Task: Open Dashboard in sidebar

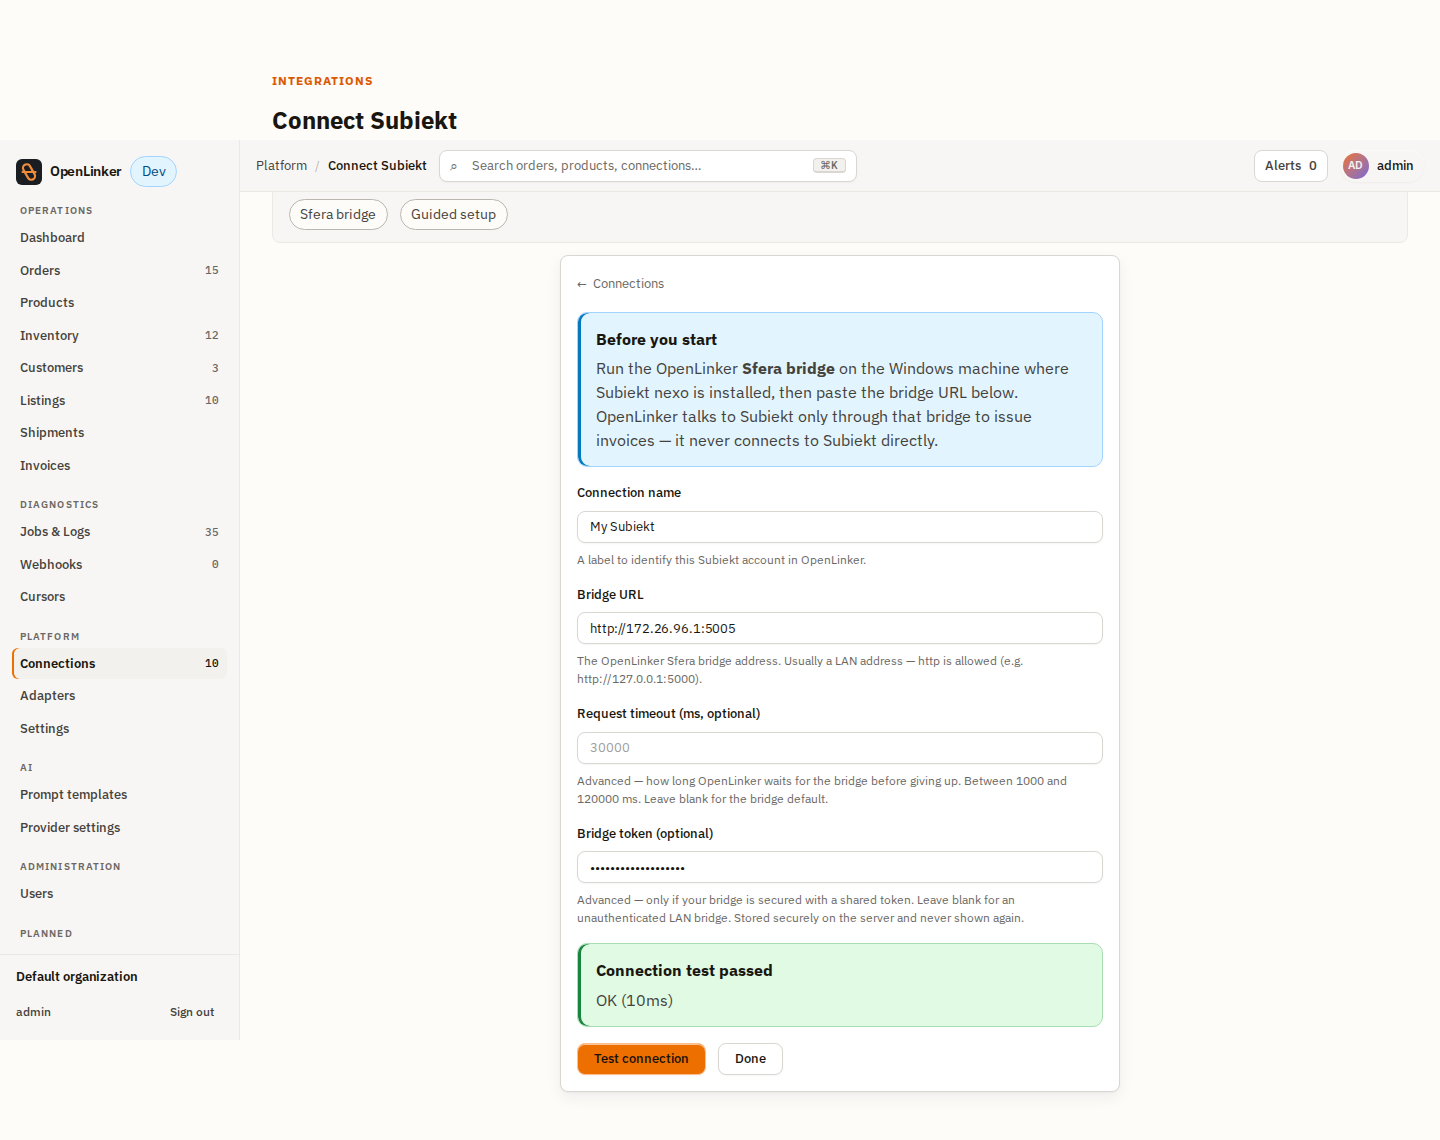Action: click(x=120, y=238)
